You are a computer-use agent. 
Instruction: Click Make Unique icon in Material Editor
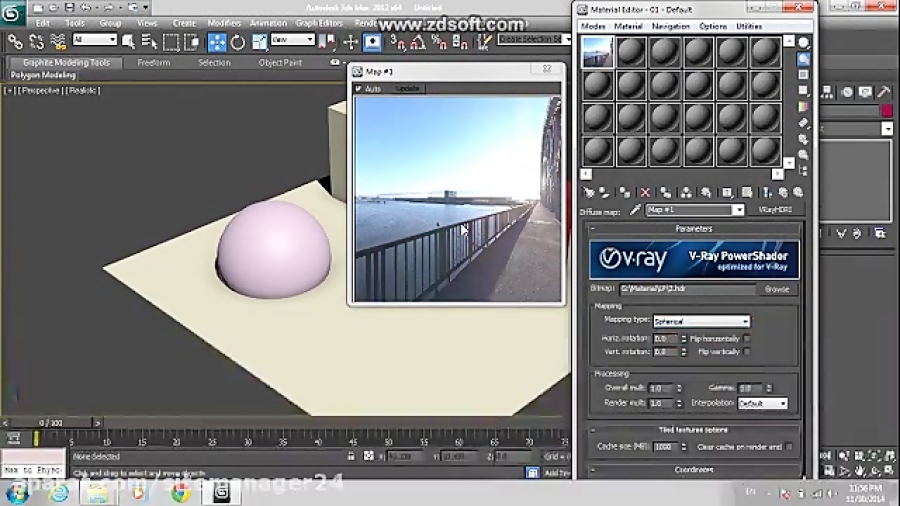point(686,193)
